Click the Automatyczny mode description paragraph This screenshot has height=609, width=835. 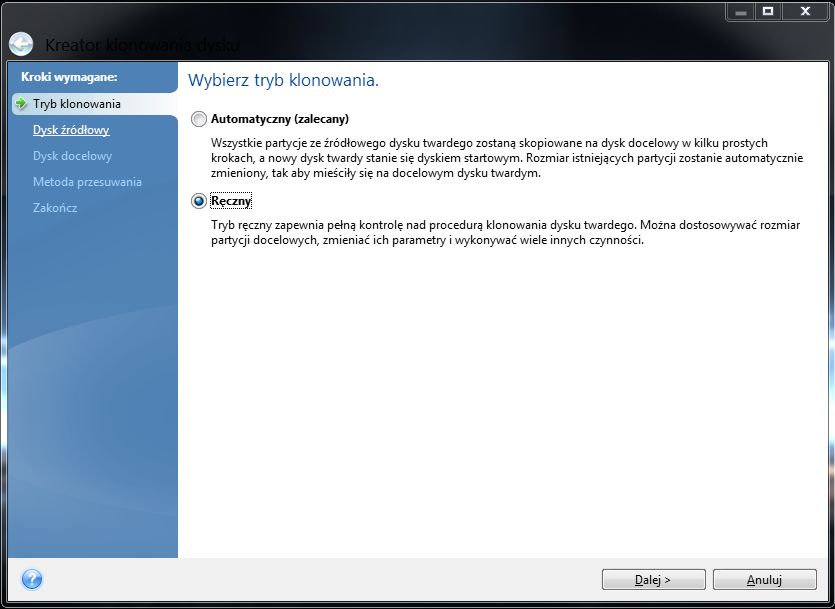tap(507, 158)
